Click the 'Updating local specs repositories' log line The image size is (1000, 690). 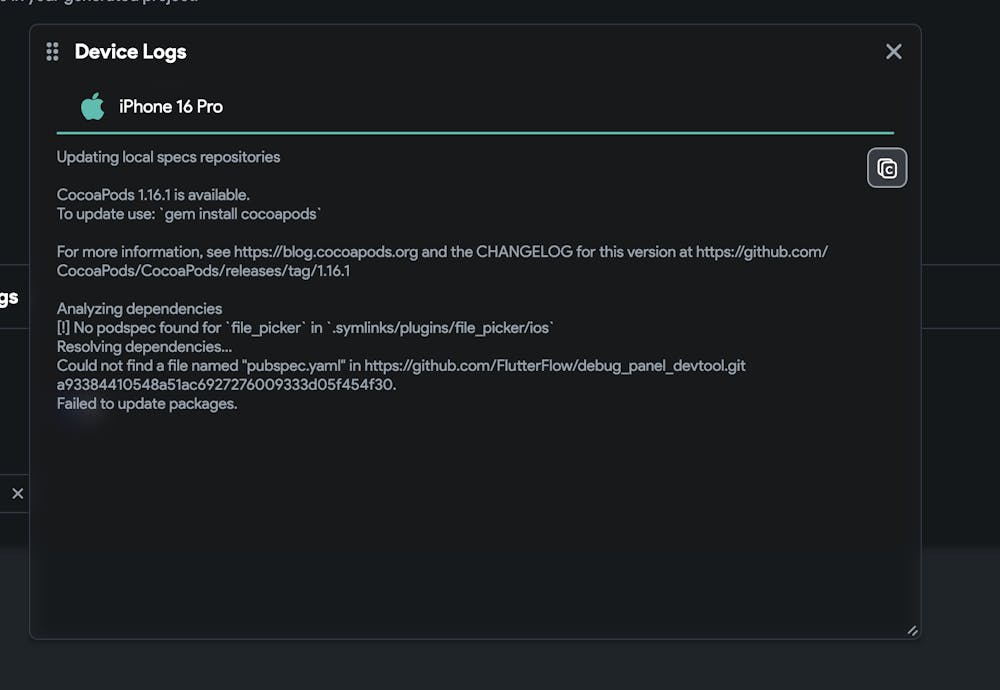click(168, 157)
